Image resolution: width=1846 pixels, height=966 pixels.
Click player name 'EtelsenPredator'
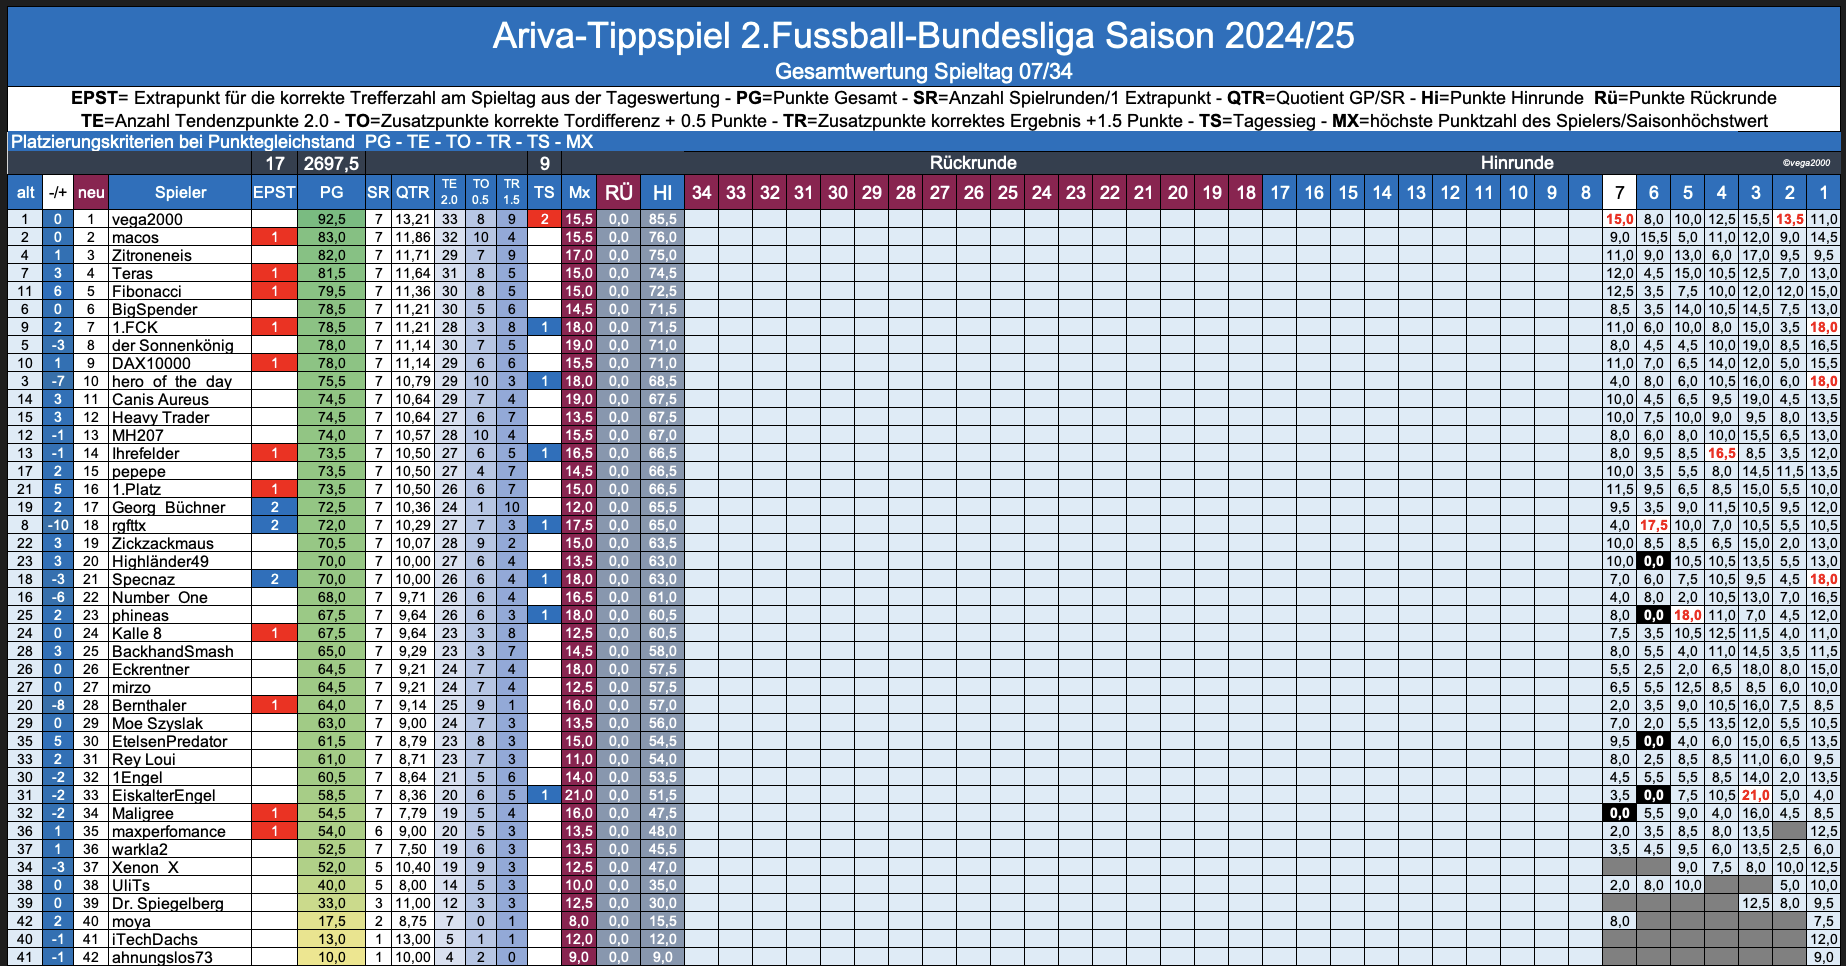pyautogui.click(x=169, y=741)
